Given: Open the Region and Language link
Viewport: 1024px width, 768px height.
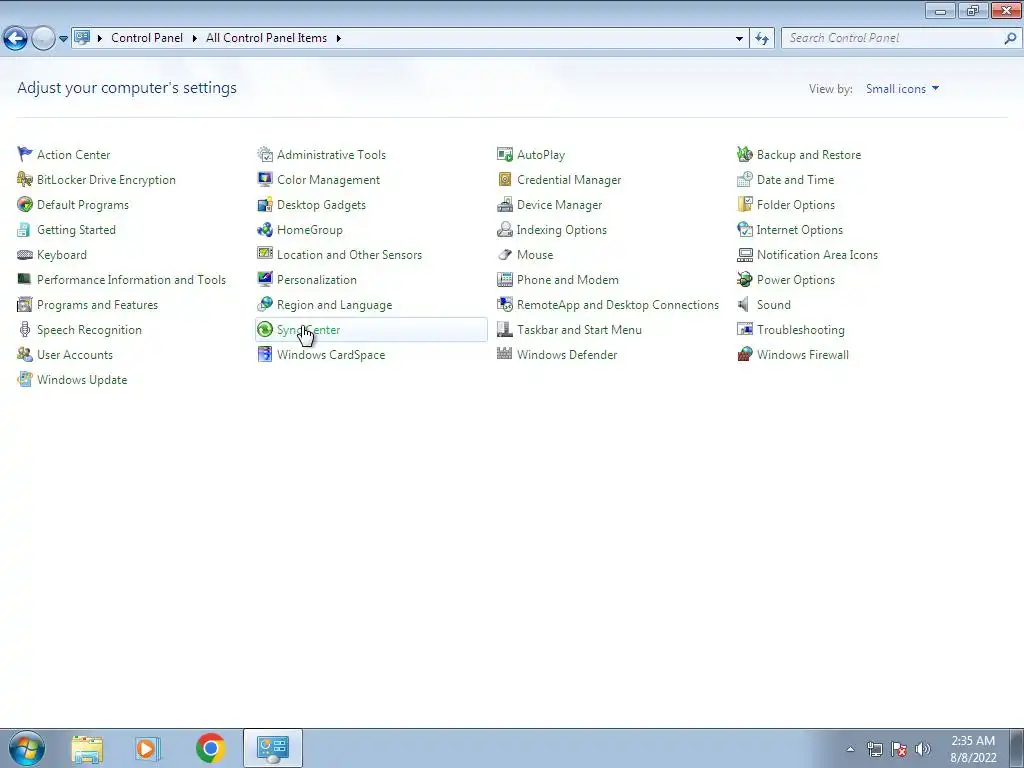Looking at the screenshot, I should [x=334, y=304].
